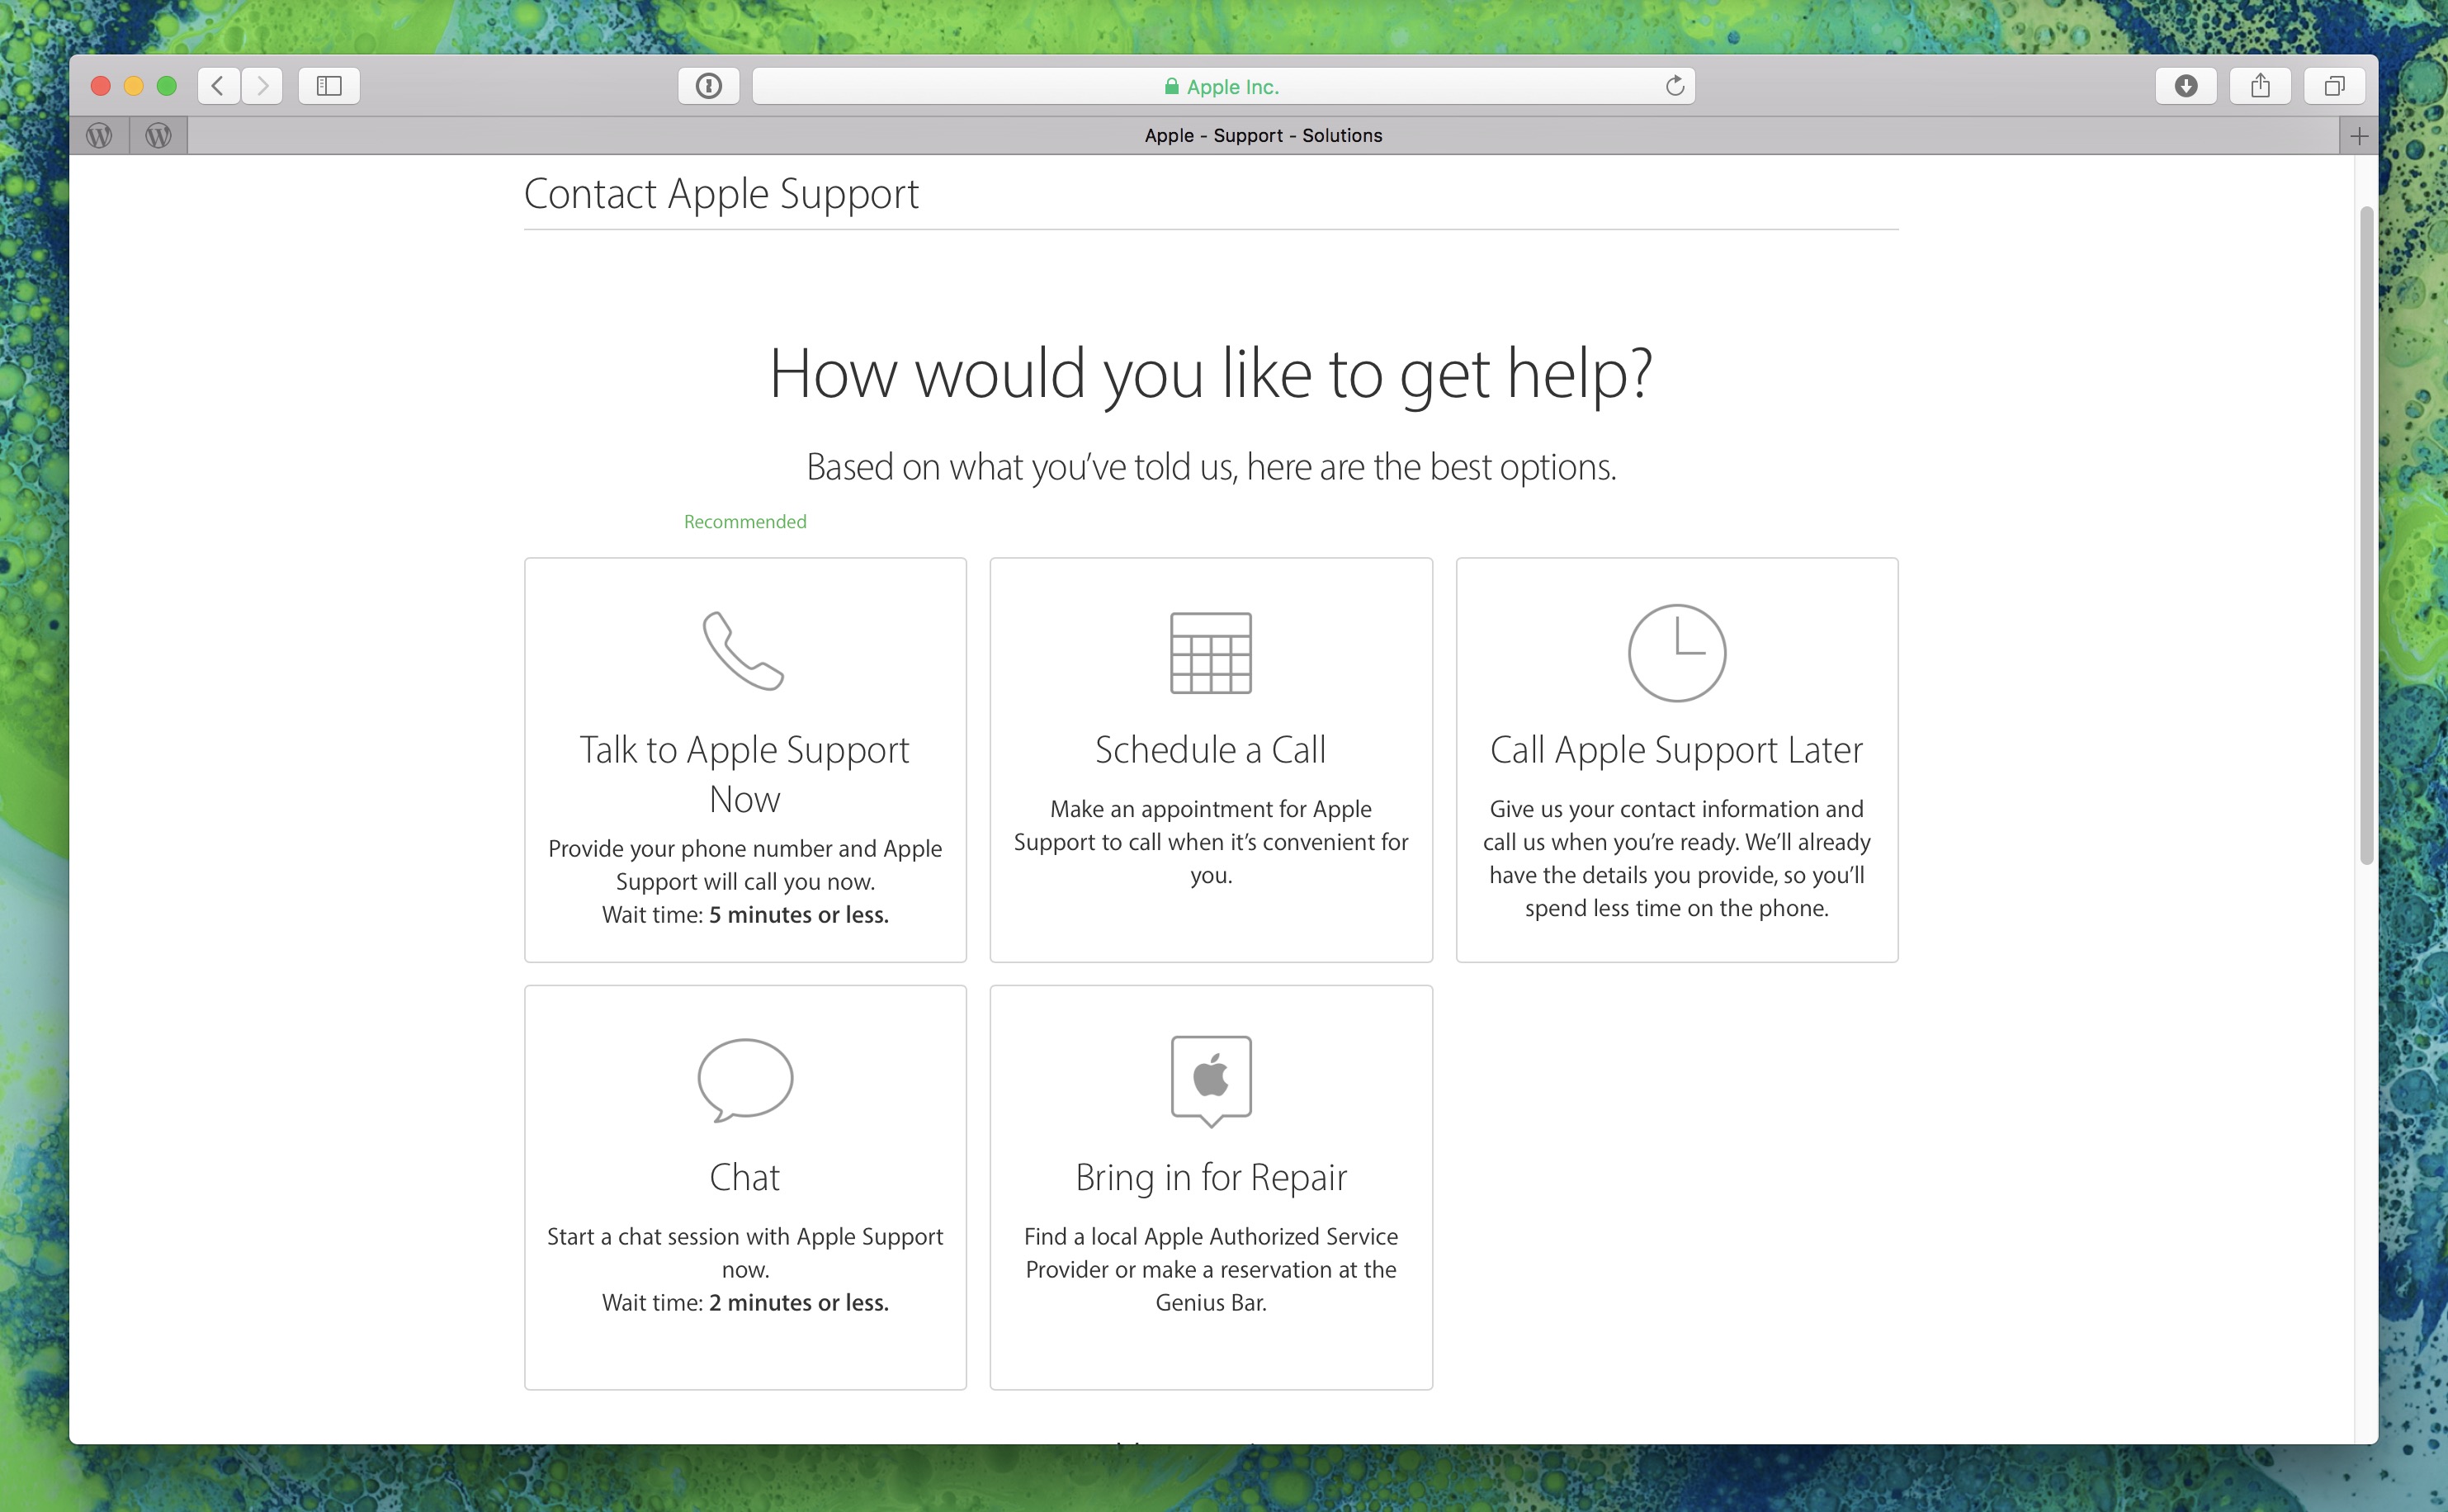Click the Apple logo repair icon
This screenshot has width=2448, height=1512.
(x=1210, y=1079)
